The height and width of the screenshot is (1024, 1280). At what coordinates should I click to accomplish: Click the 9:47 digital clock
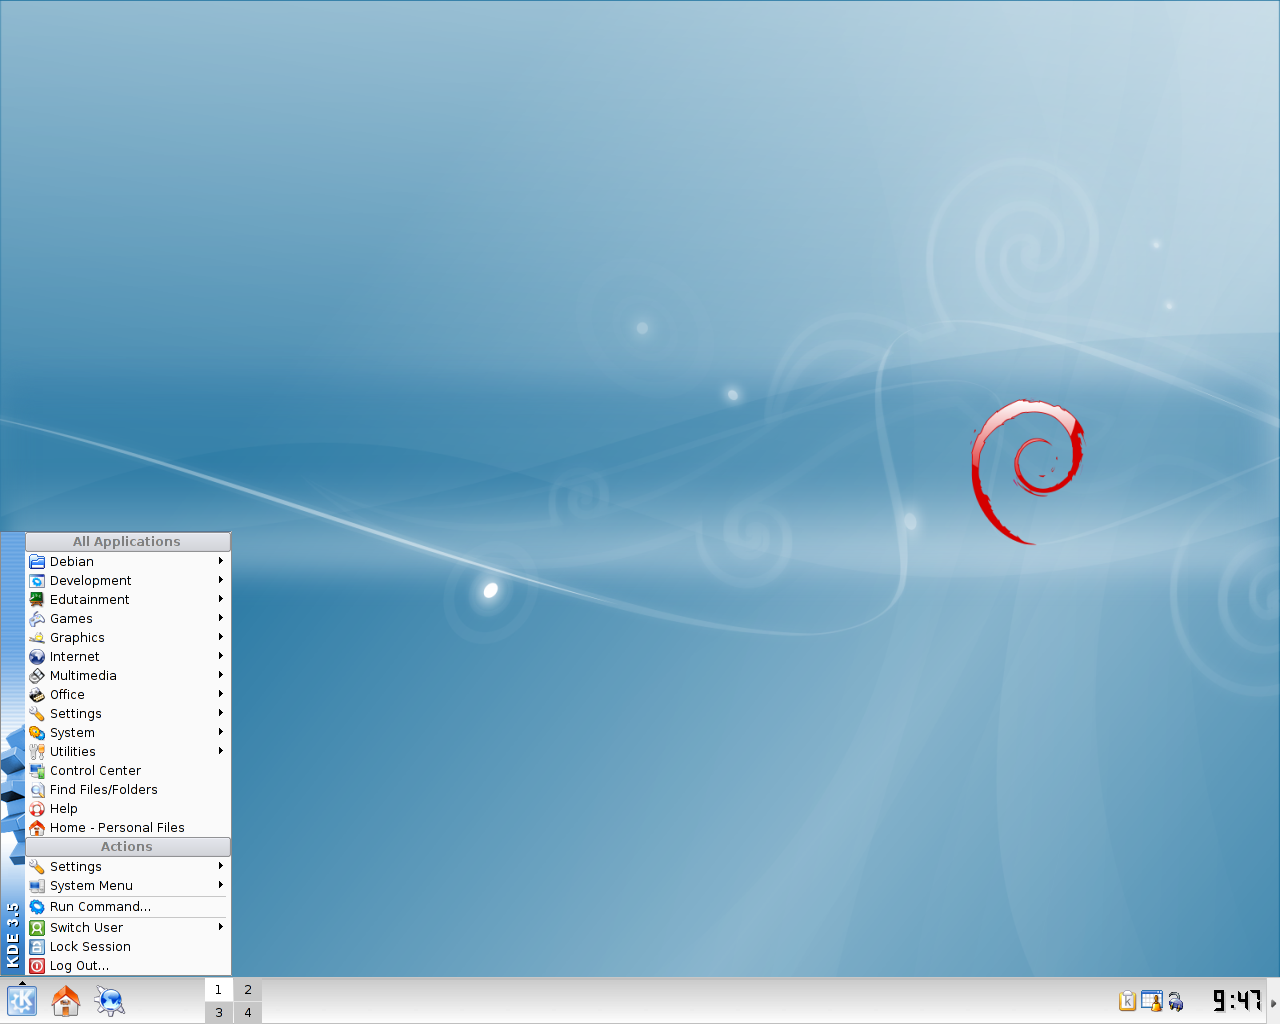click(x=1237, y=1001)
